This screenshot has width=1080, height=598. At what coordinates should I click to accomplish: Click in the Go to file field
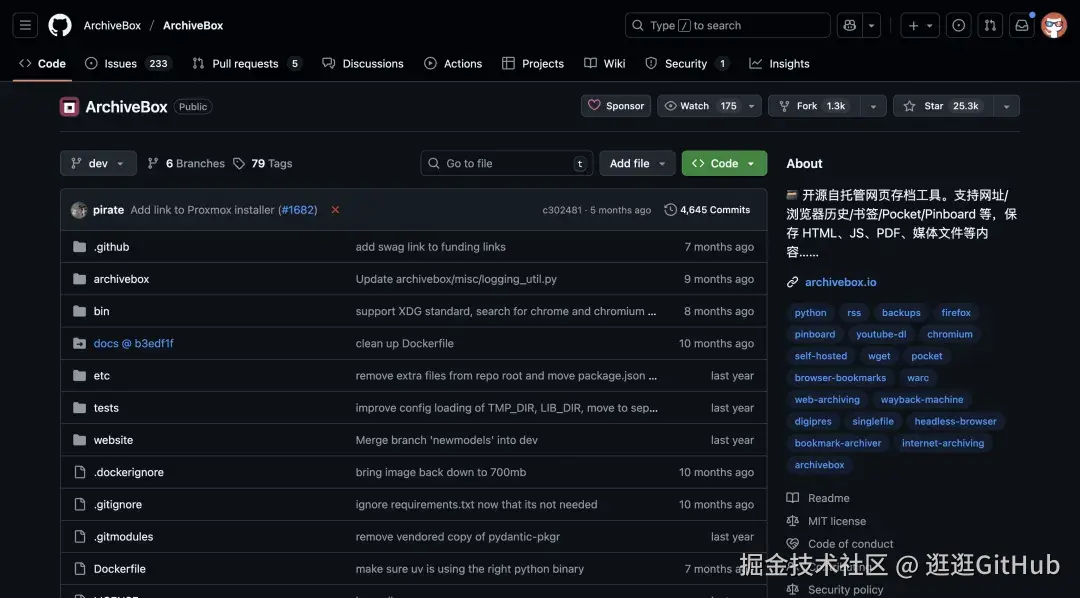[500, 162]
